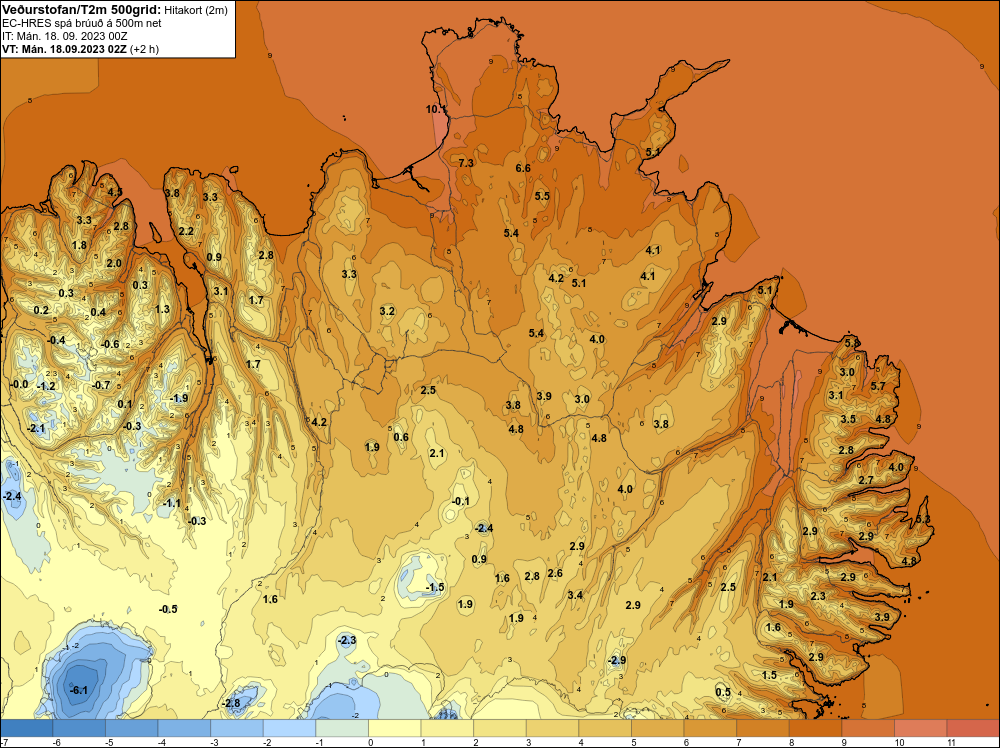Click the '3.4' temperature value

(575, 596)
